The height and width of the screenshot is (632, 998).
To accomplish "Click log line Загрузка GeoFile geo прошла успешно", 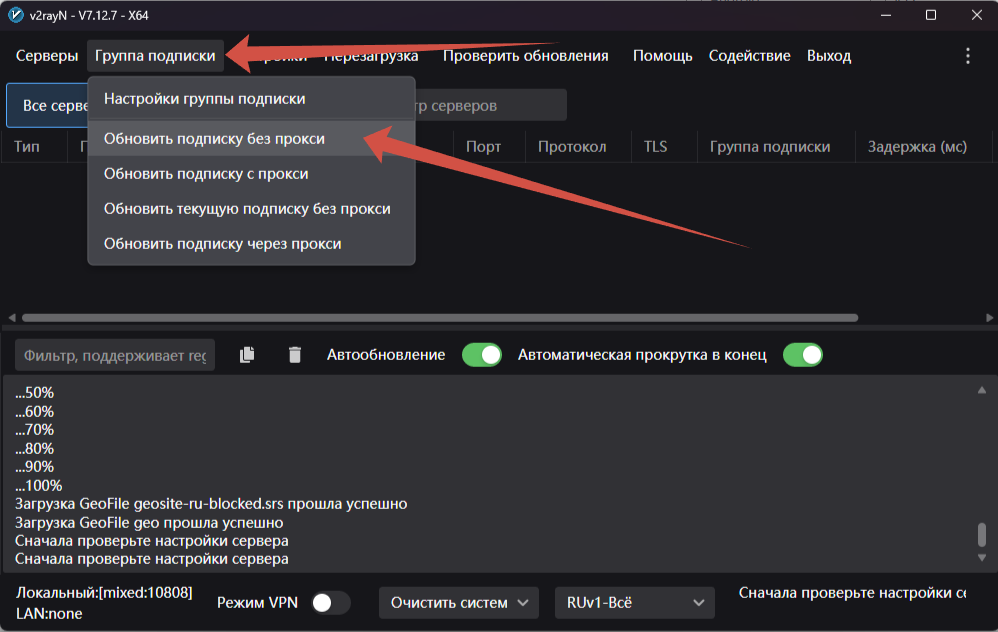I will [x=149, y=523].
